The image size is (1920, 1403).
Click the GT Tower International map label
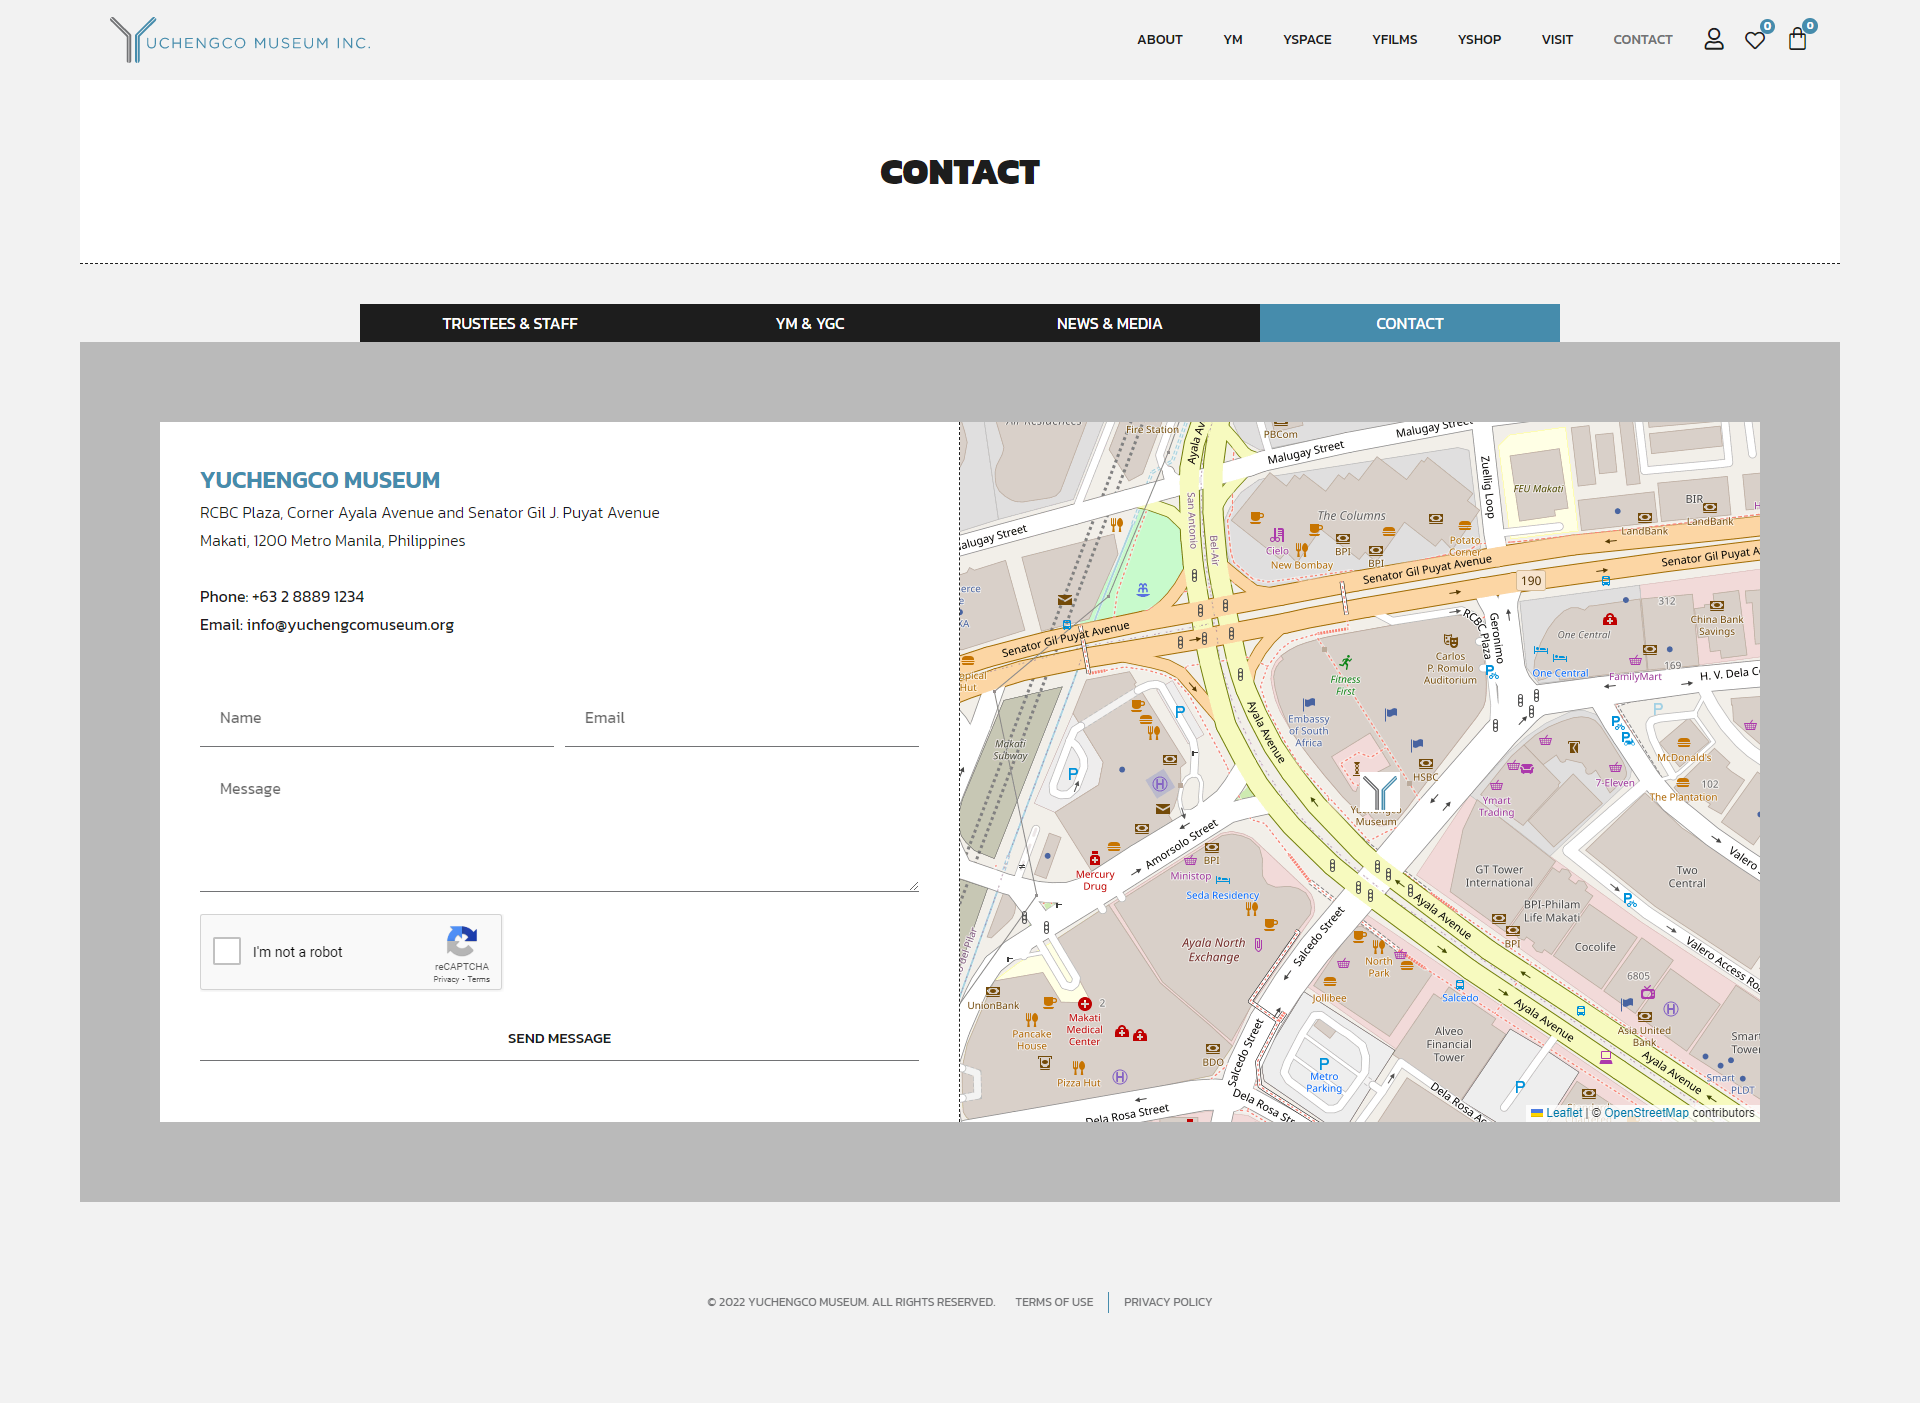tap(1499, 876)
